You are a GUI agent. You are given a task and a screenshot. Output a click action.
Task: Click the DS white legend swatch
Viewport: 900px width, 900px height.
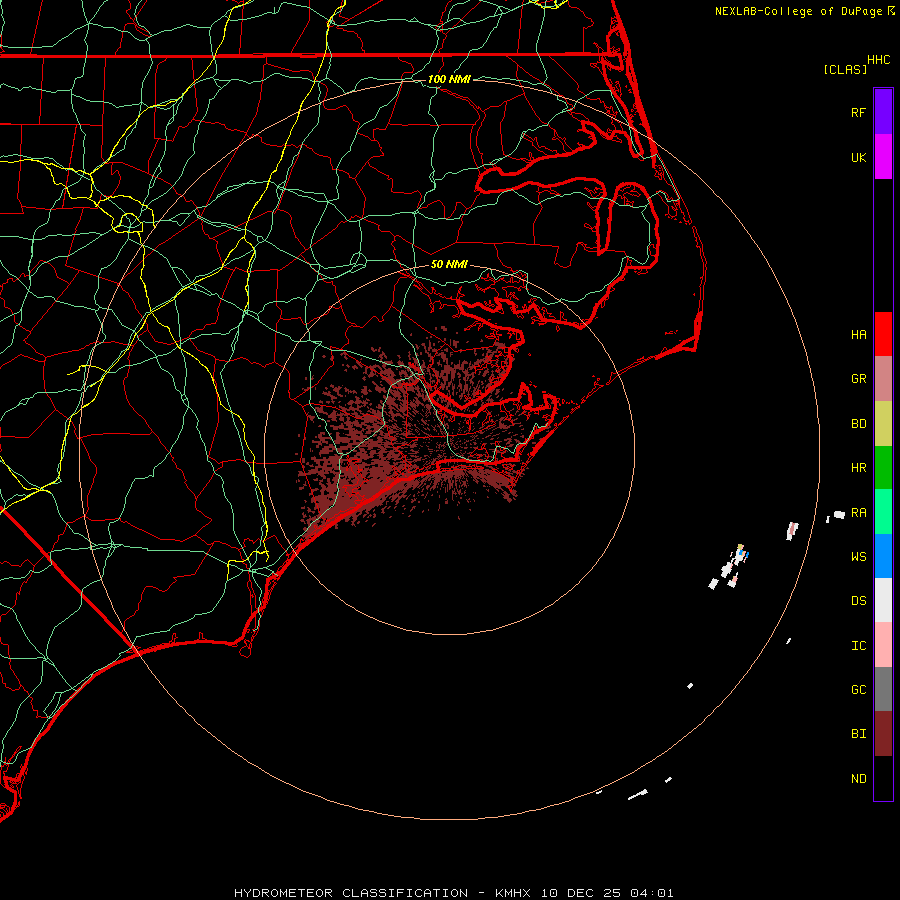[883, 600]
